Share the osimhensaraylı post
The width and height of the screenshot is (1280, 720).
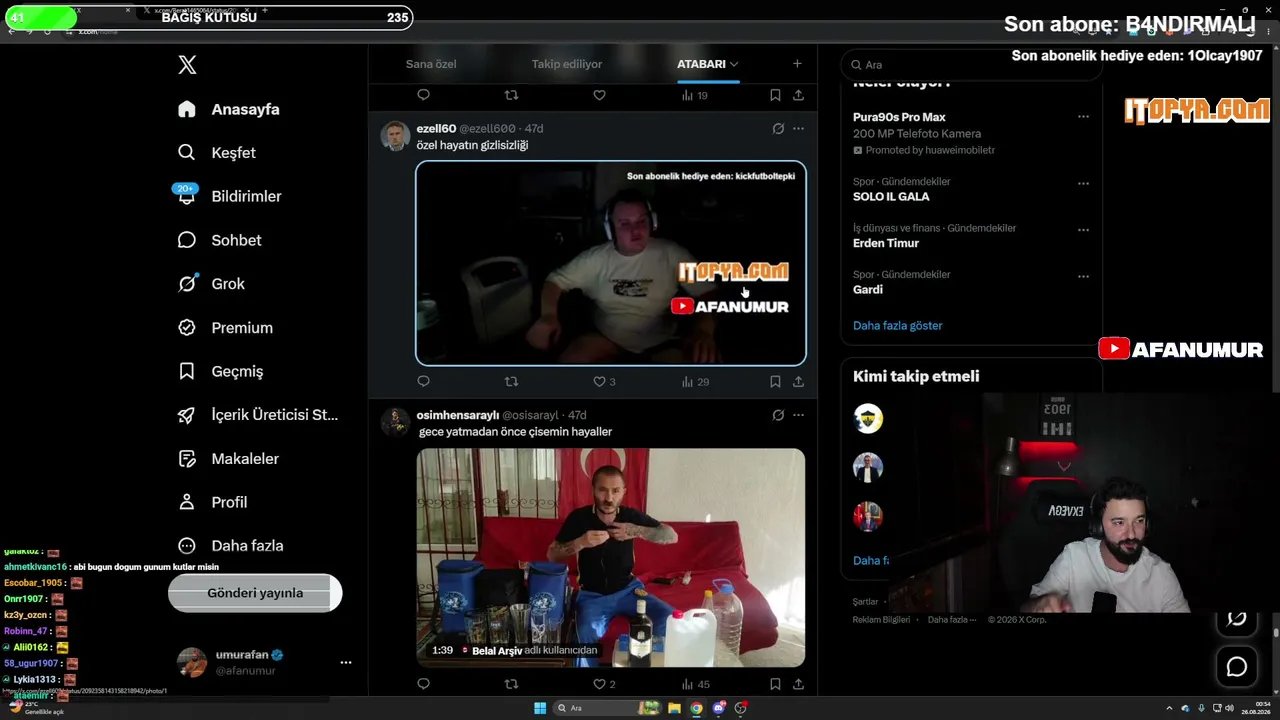click(x=798, y=684)
